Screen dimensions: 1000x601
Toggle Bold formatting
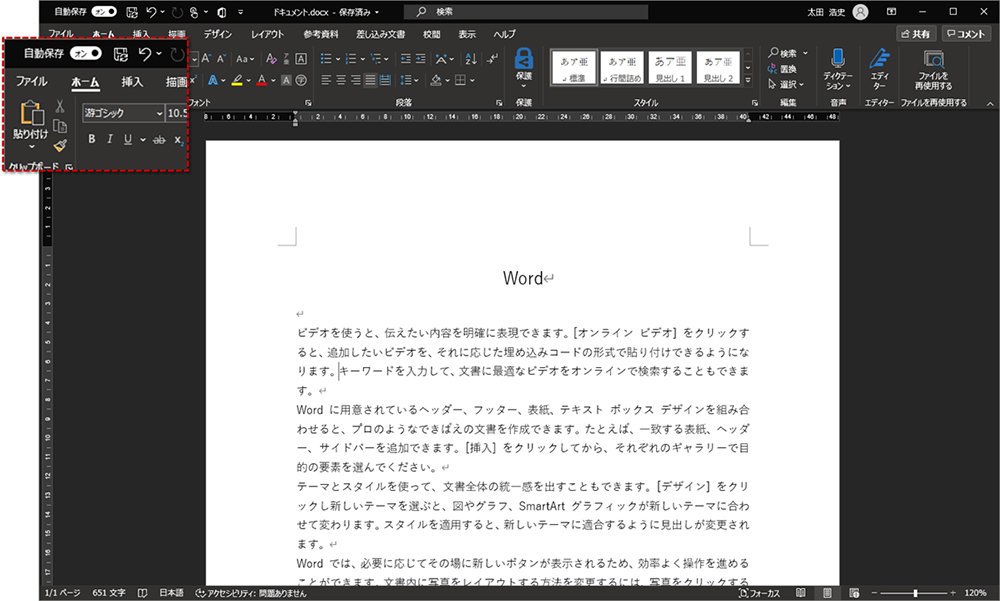coord(92,139)
